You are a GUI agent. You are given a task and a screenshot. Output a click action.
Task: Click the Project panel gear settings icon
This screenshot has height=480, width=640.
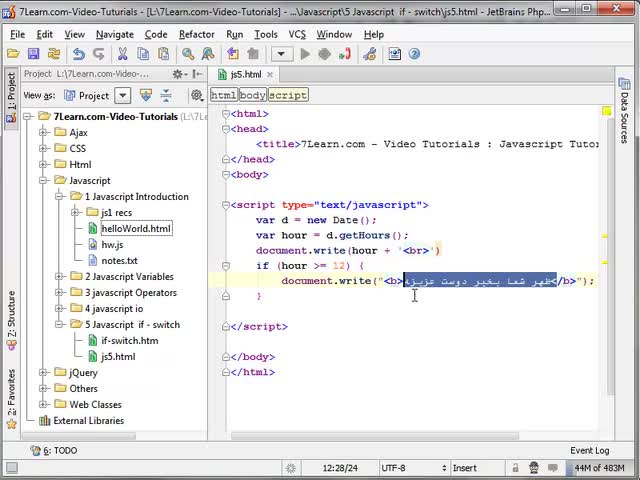point(179,74)
